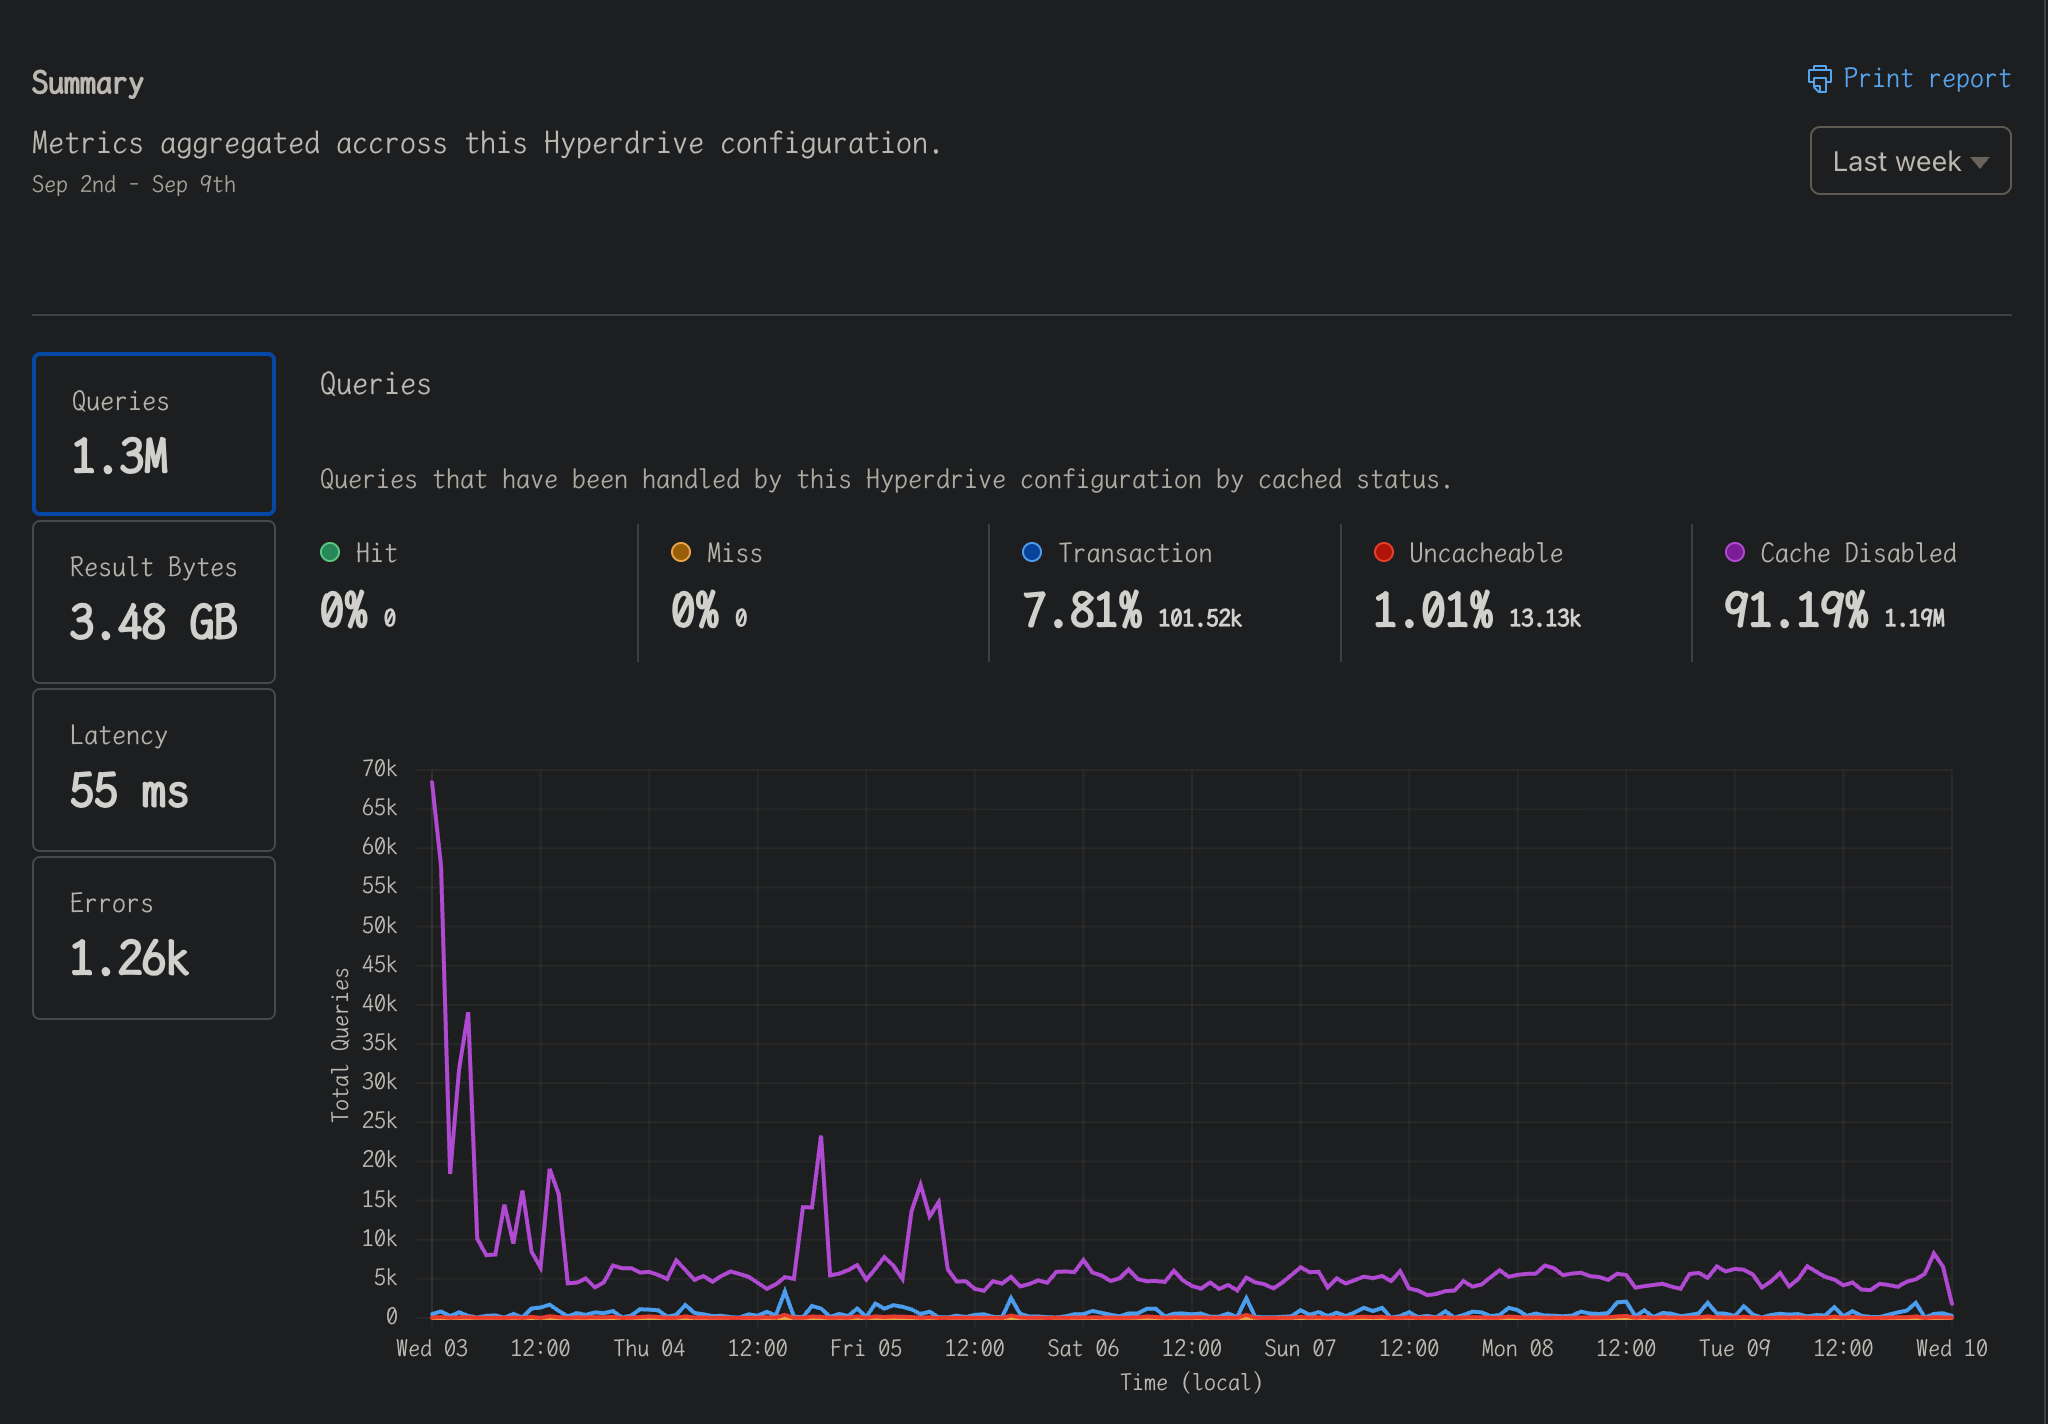Screen dimensions: 2048x1424
Task: Select the Queries 1.3M metric tab
Action: [x=154, y=434]
